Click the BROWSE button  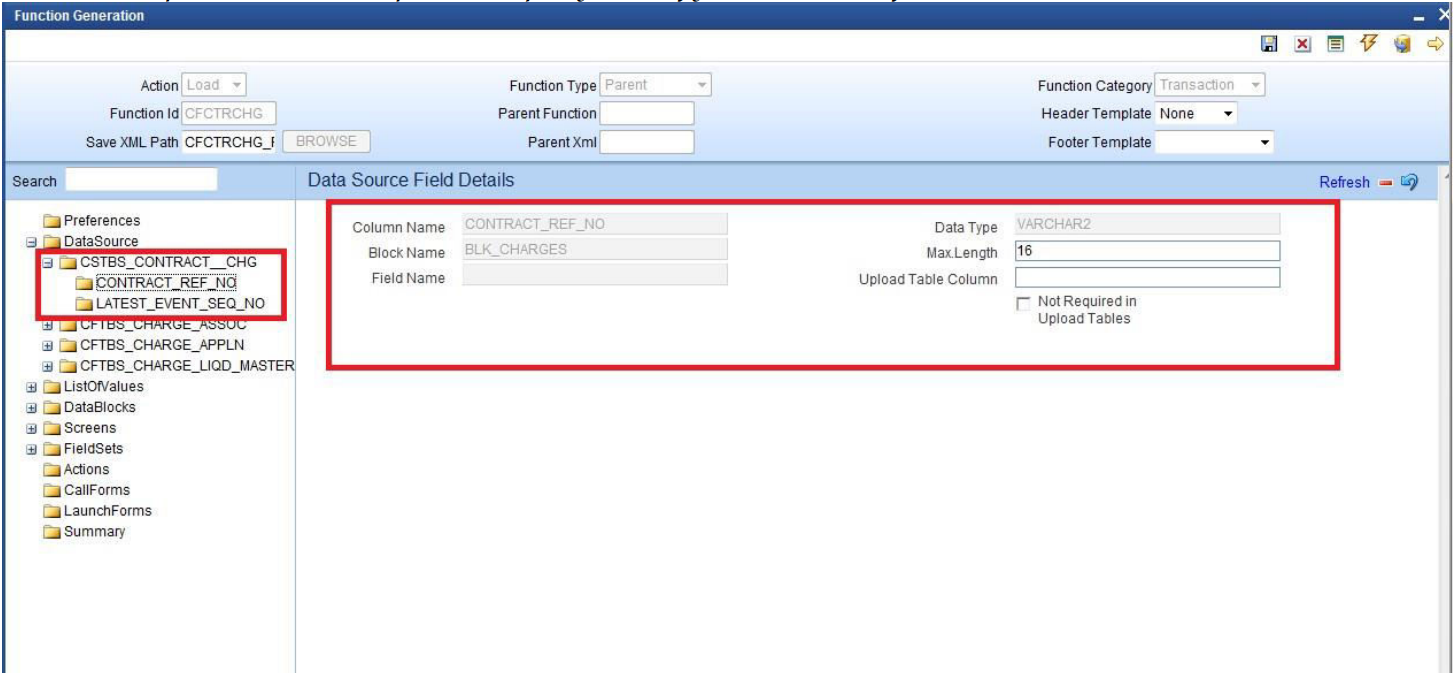(327, 142)
